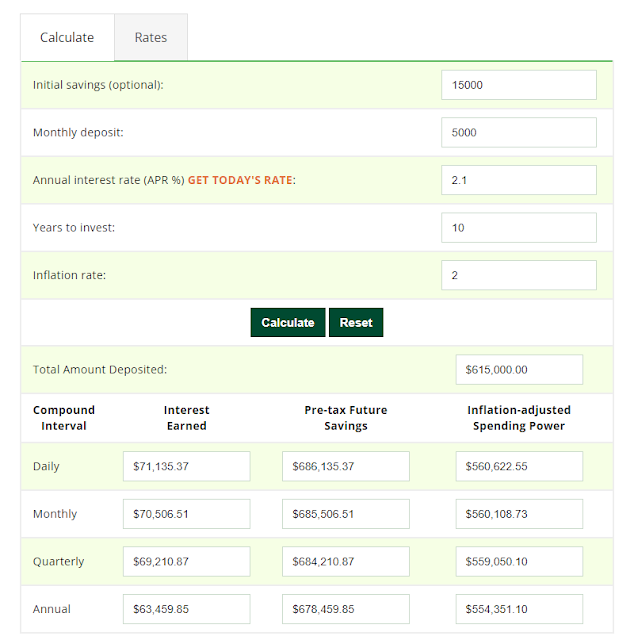Open the Rates tab
Viewport: 634px width, 640px height.
151,38
